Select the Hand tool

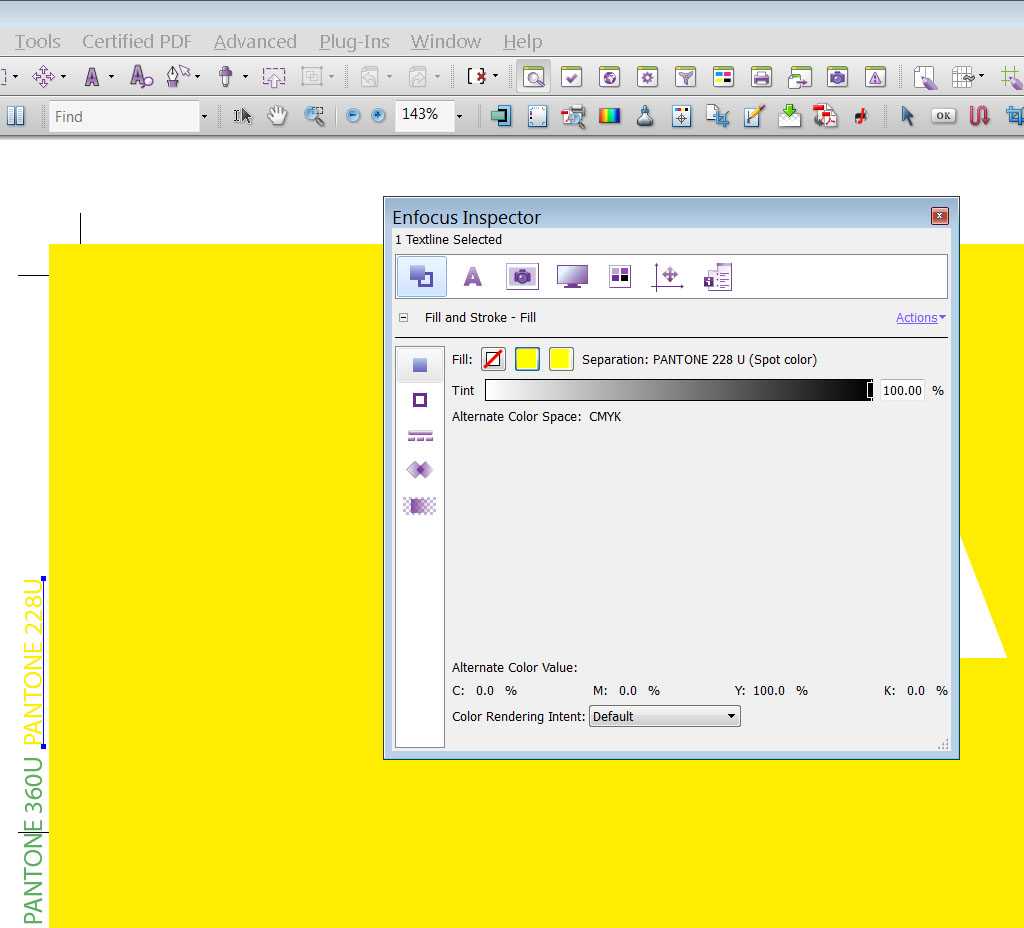(278, 116)
